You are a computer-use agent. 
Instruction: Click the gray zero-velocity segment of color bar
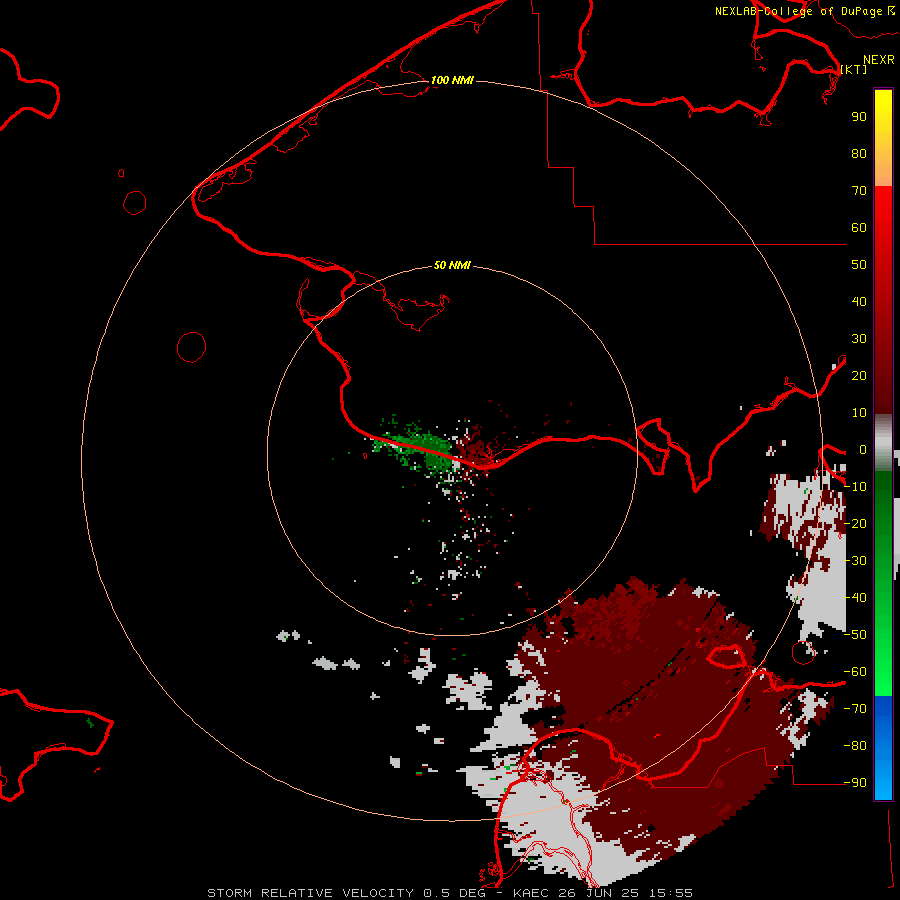tap(883, 443)
